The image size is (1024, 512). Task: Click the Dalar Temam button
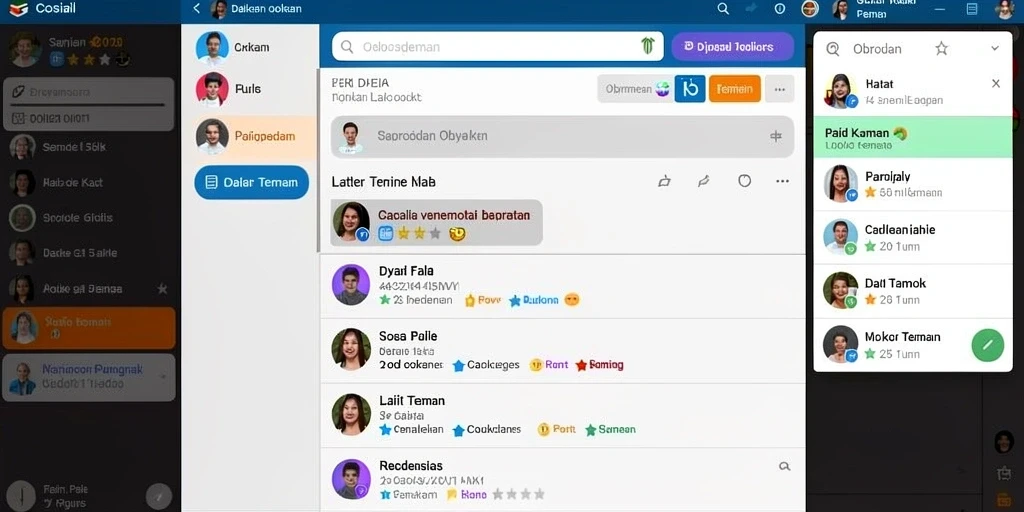pos(251,182)
